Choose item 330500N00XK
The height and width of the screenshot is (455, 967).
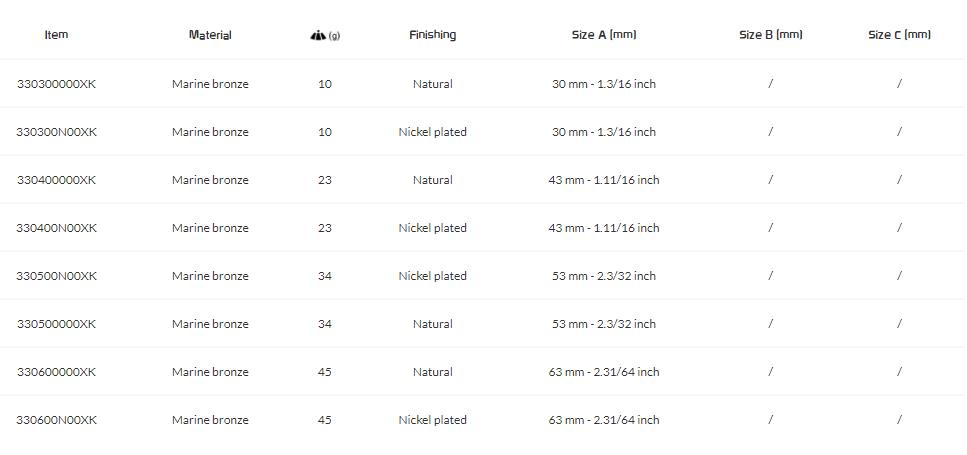coord(56,276)
